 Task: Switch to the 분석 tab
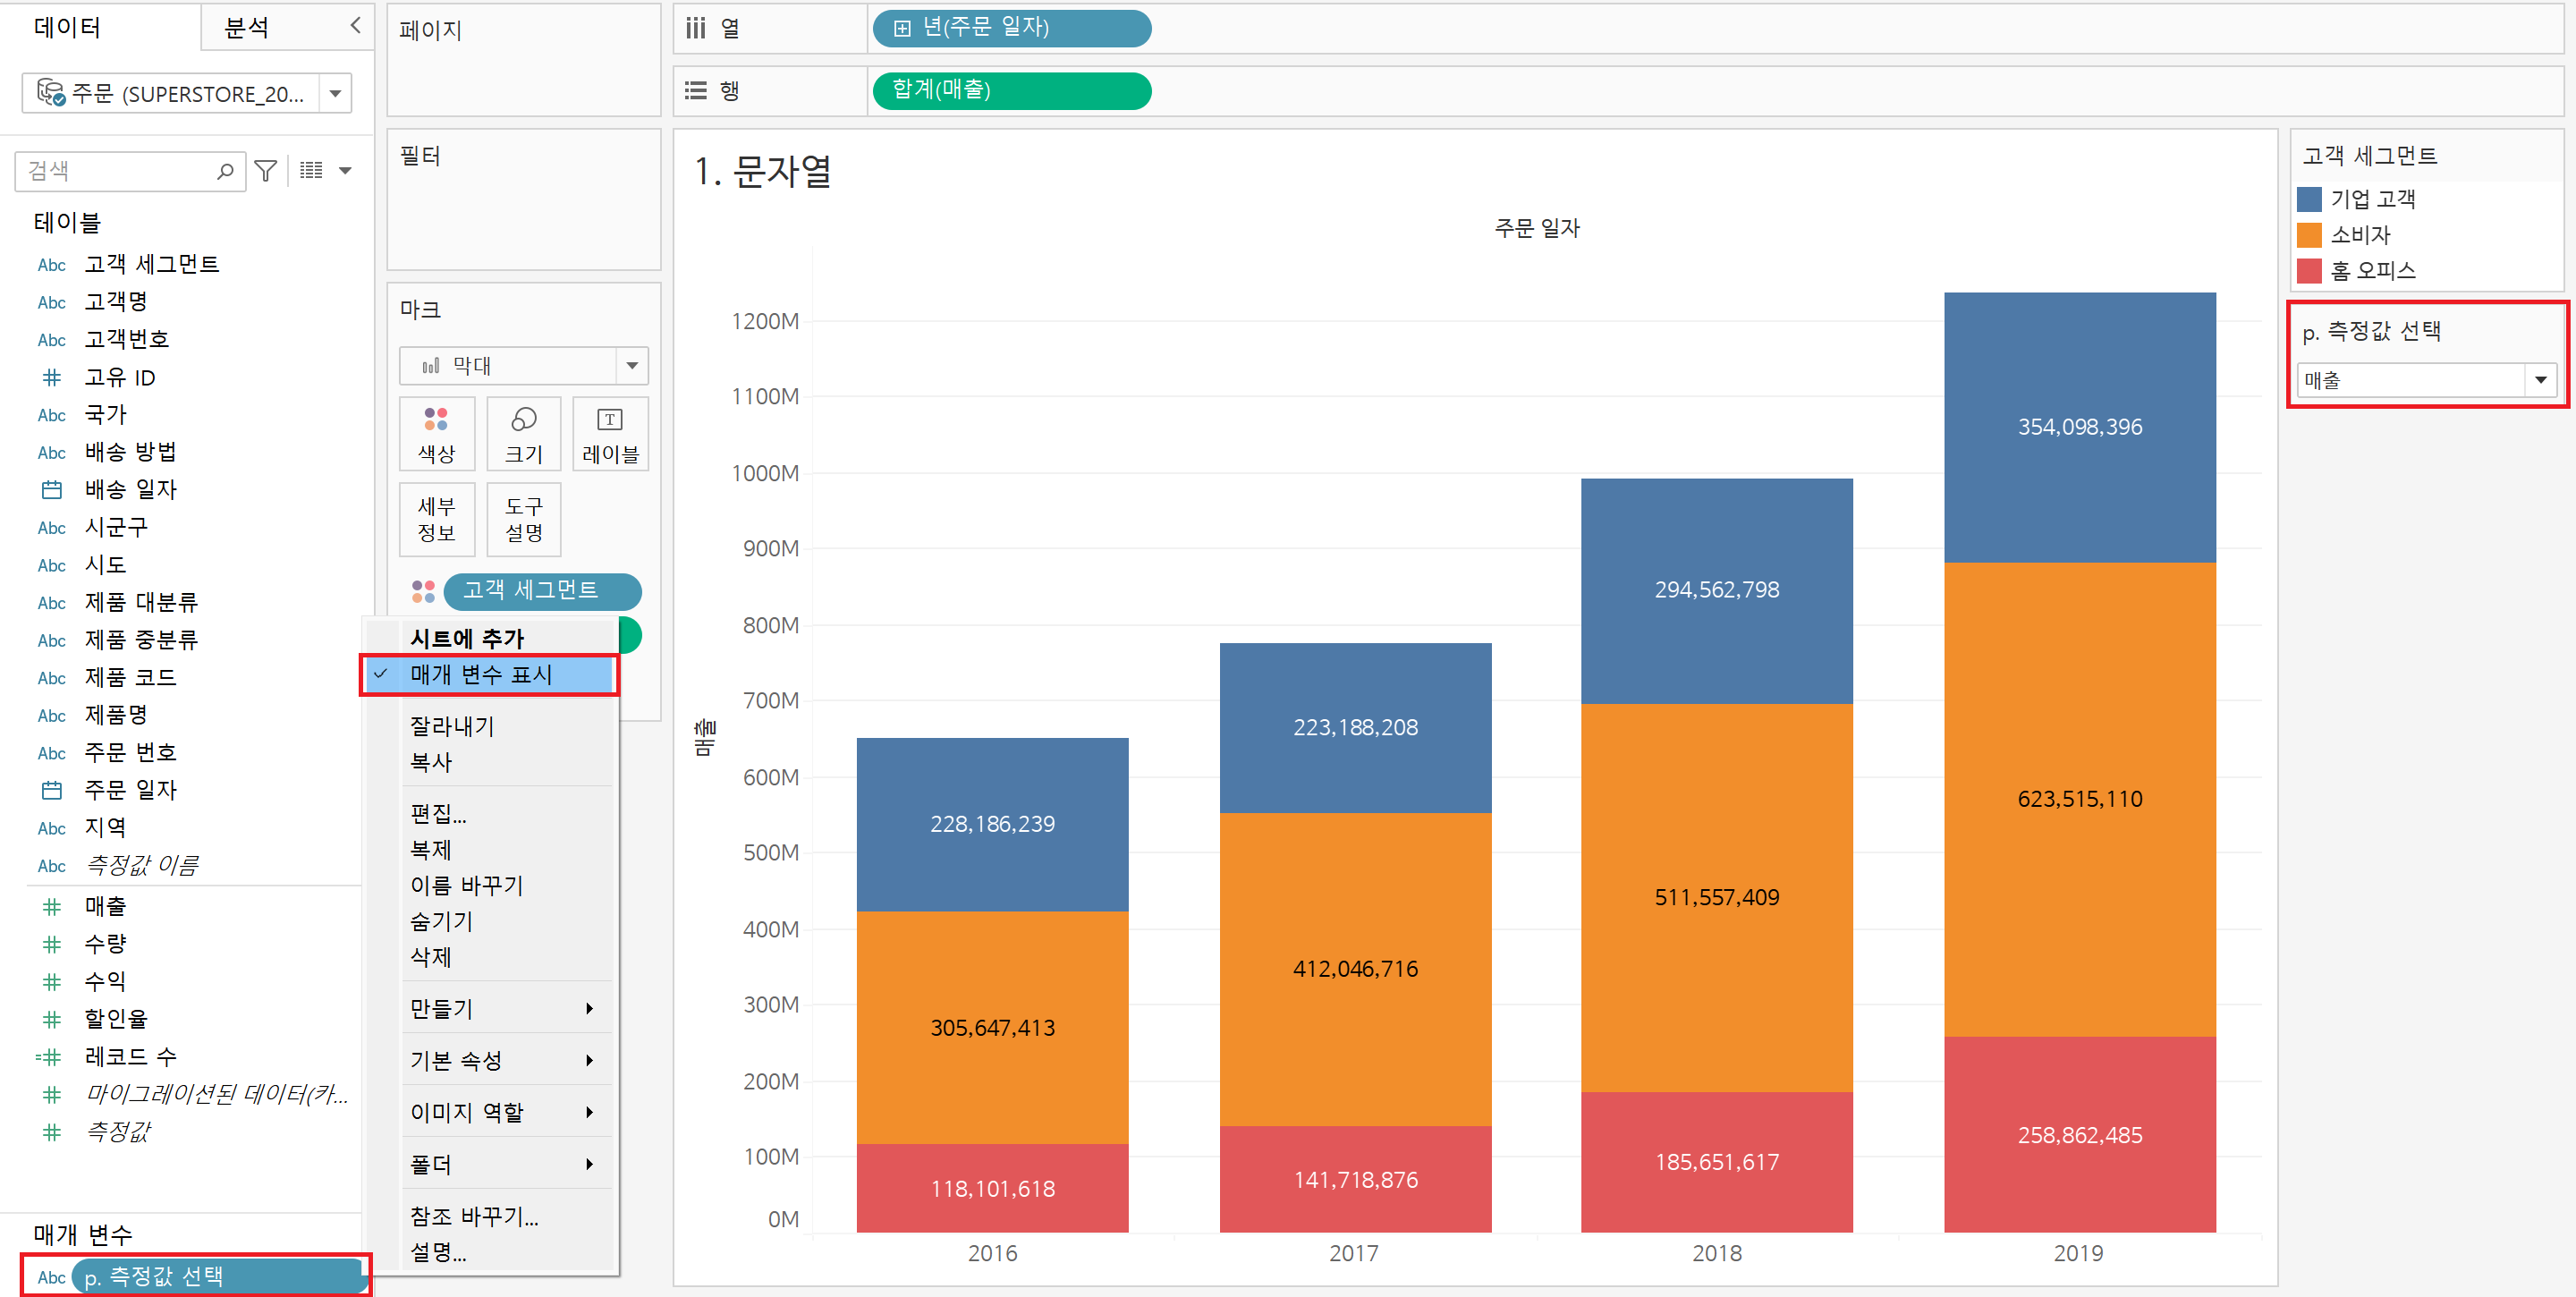coord(247,27)
